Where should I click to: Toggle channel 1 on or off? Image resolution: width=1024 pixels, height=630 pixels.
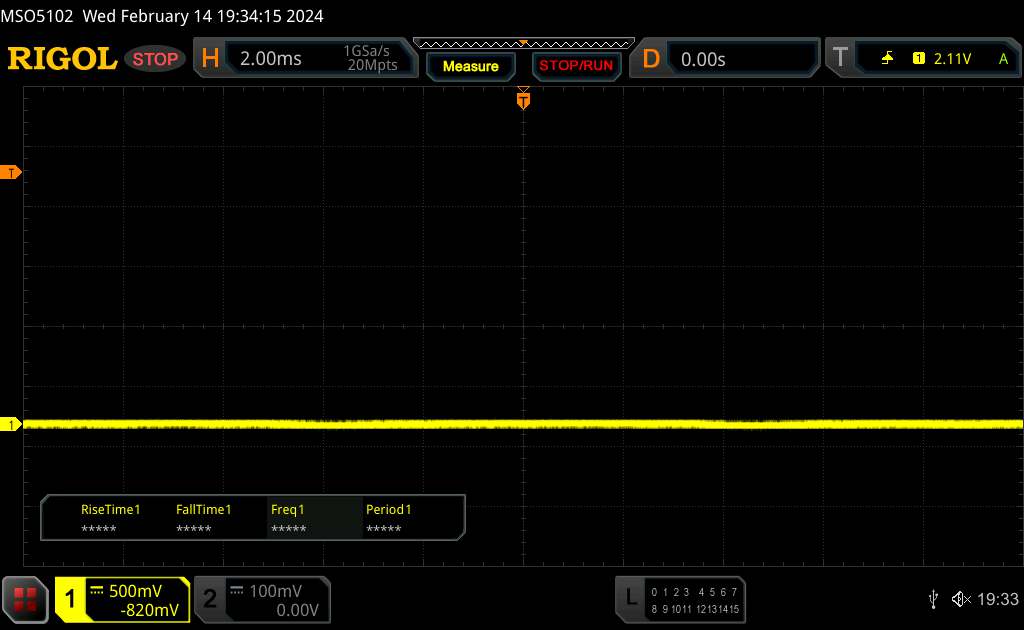click(x=69, y=599)
